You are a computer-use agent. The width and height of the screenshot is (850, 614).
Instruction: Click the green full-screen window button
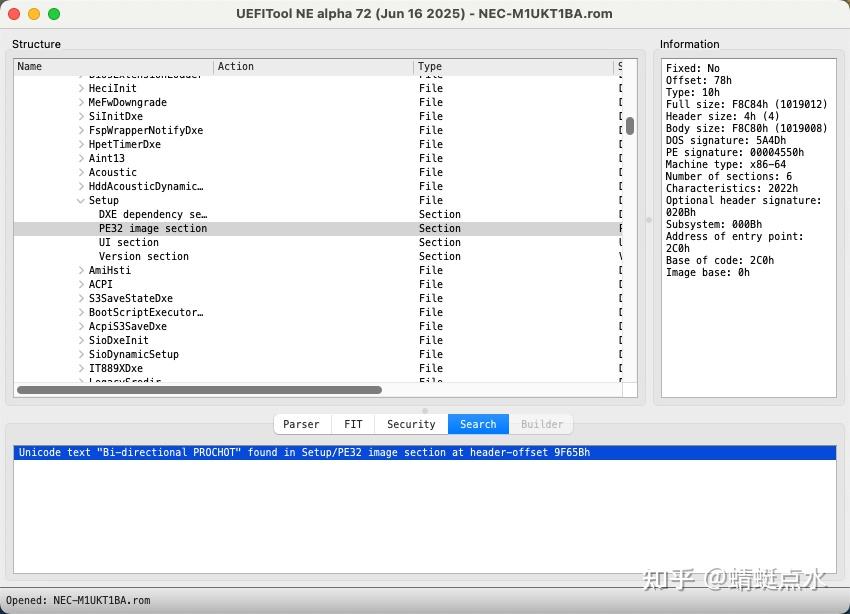[52, 14]
